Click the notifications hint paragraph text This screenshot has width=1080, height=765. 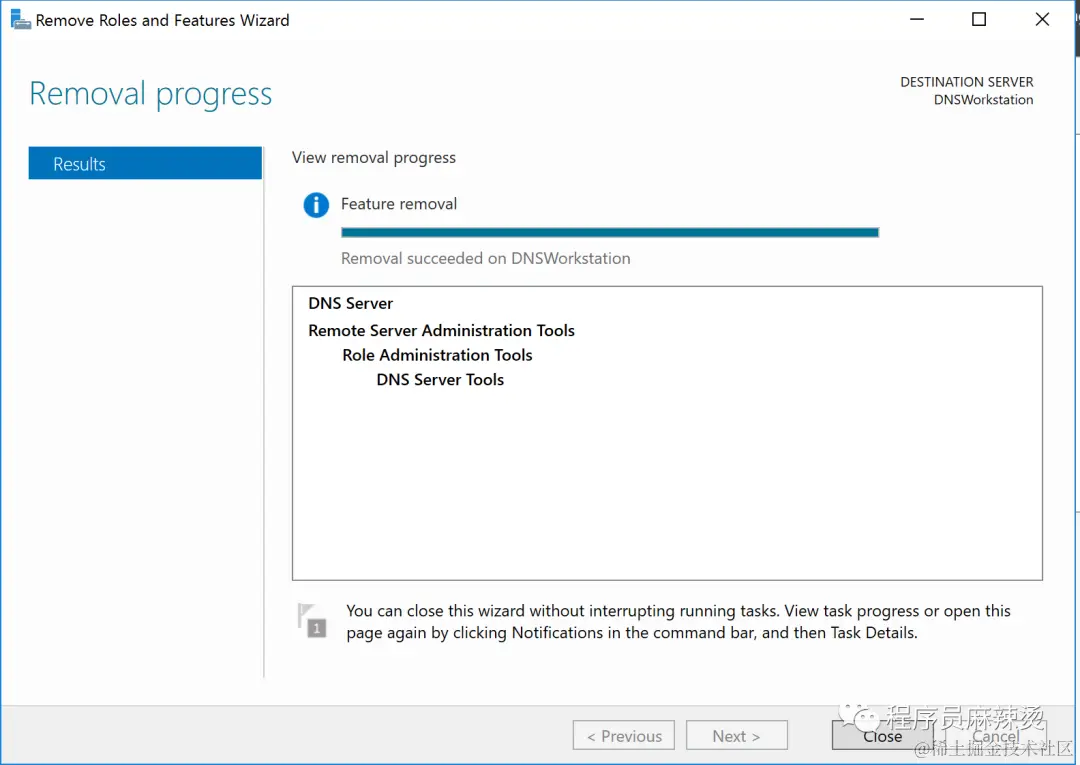click(678, 622)
